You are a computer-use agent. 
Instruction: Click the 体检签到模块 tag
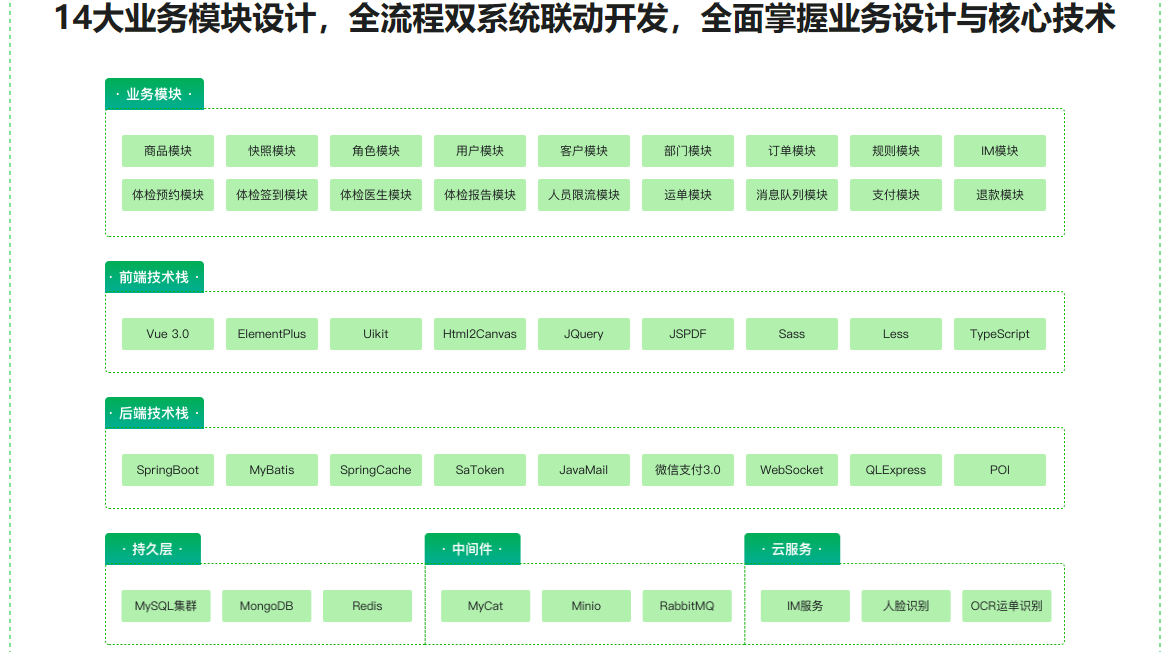click(272, 195)
